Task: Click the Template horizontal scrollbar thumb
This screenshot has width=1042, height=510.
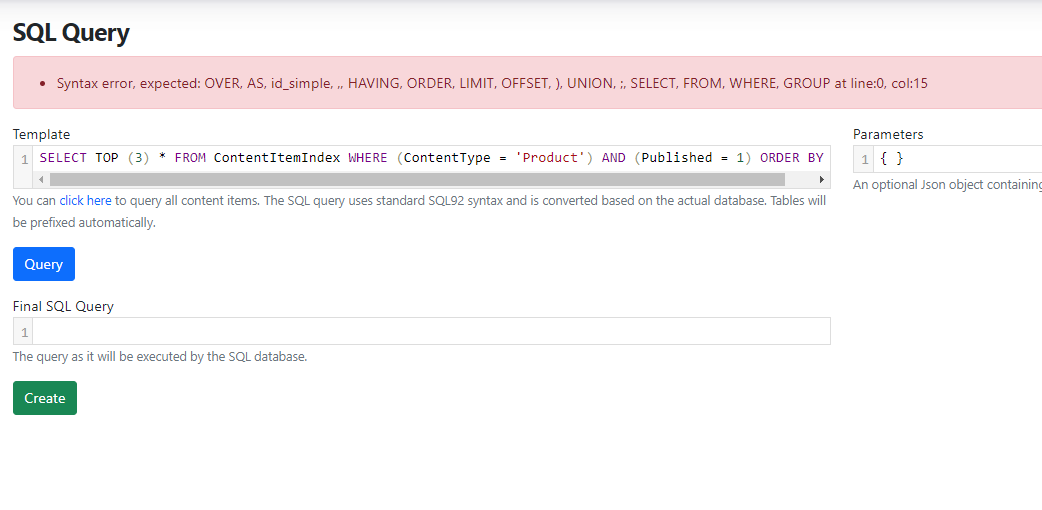Action: pyautogui.click(x=417, y=180)
